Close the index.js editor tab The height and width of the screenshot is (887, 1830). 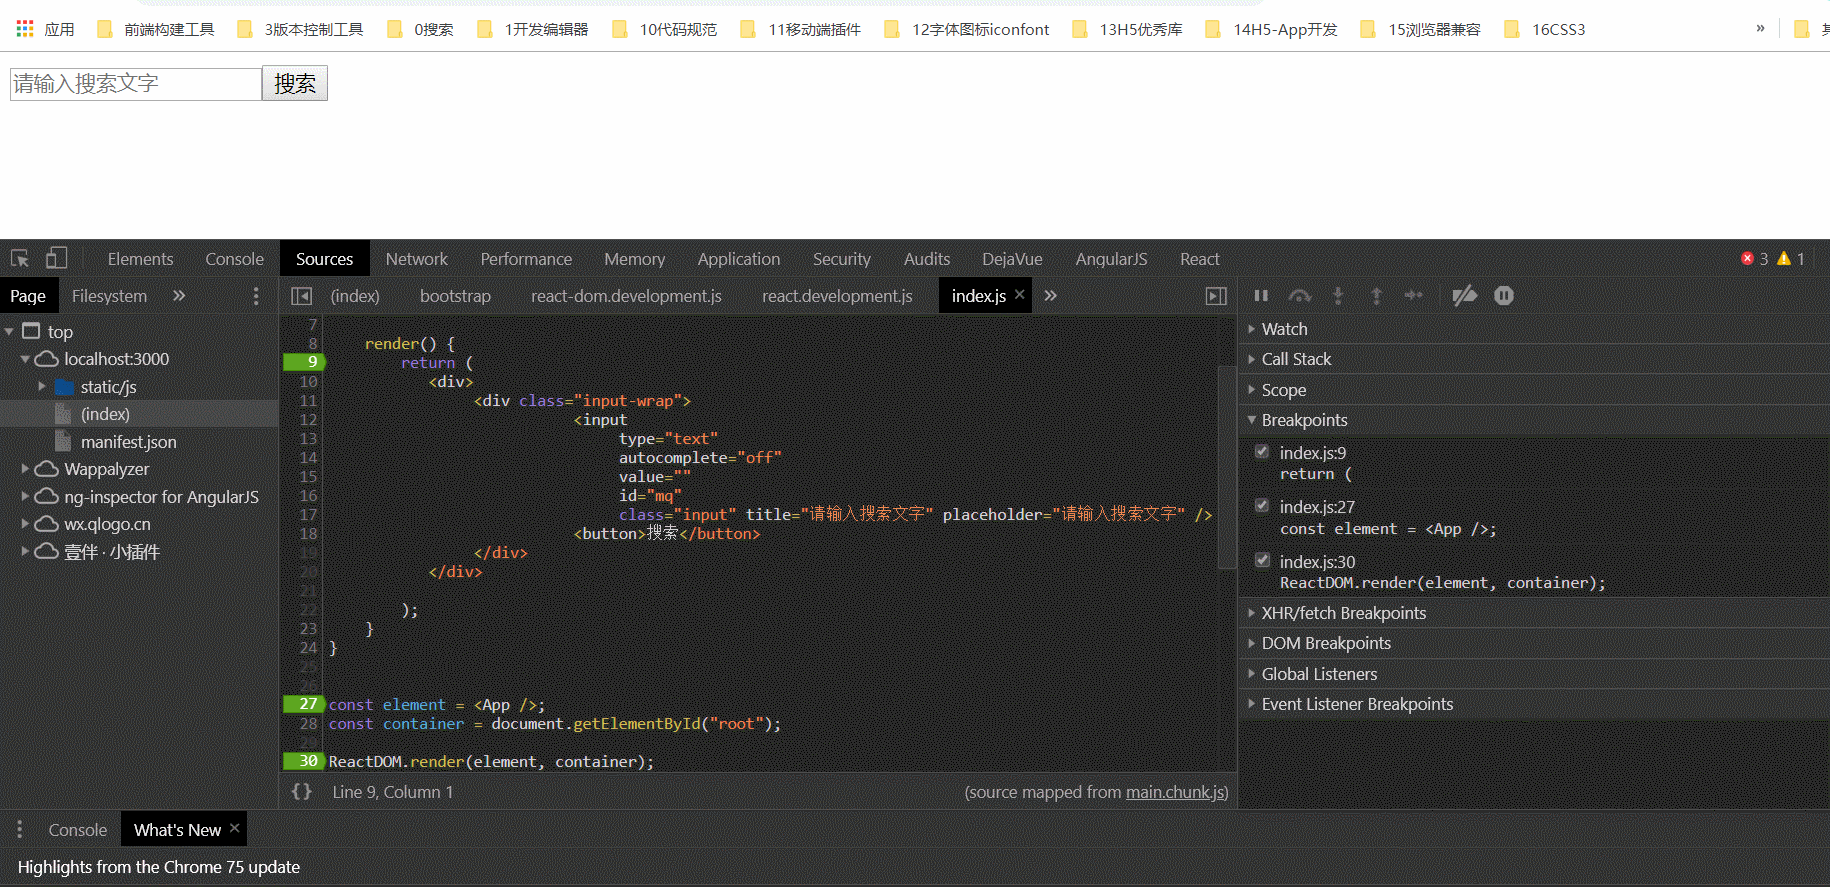pos(1020,295)
